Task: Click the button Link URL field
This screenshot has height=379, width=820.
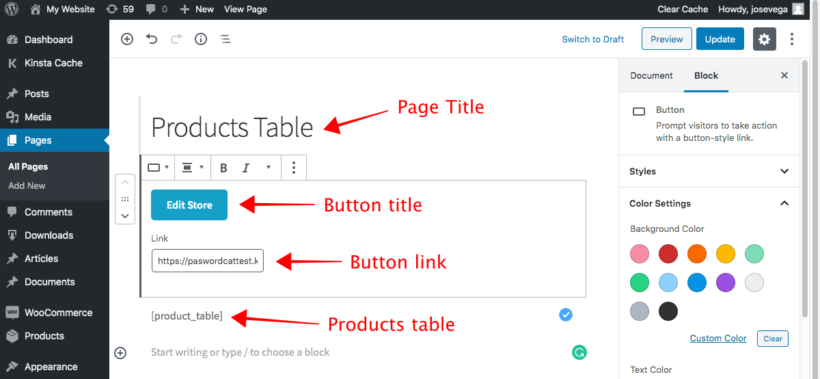Action: tap(208, 260)
